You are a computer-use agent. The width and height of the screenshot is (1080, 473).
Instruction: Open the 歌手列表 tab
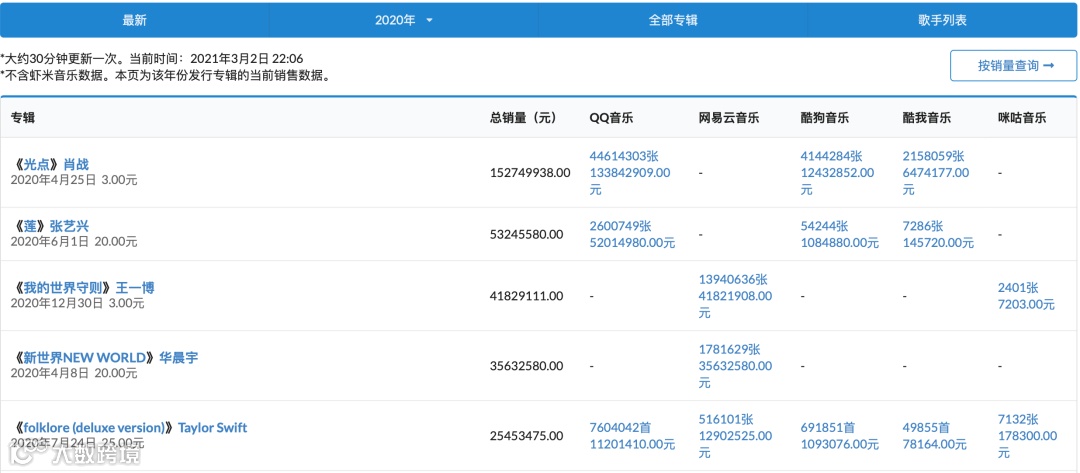(942, 21)
